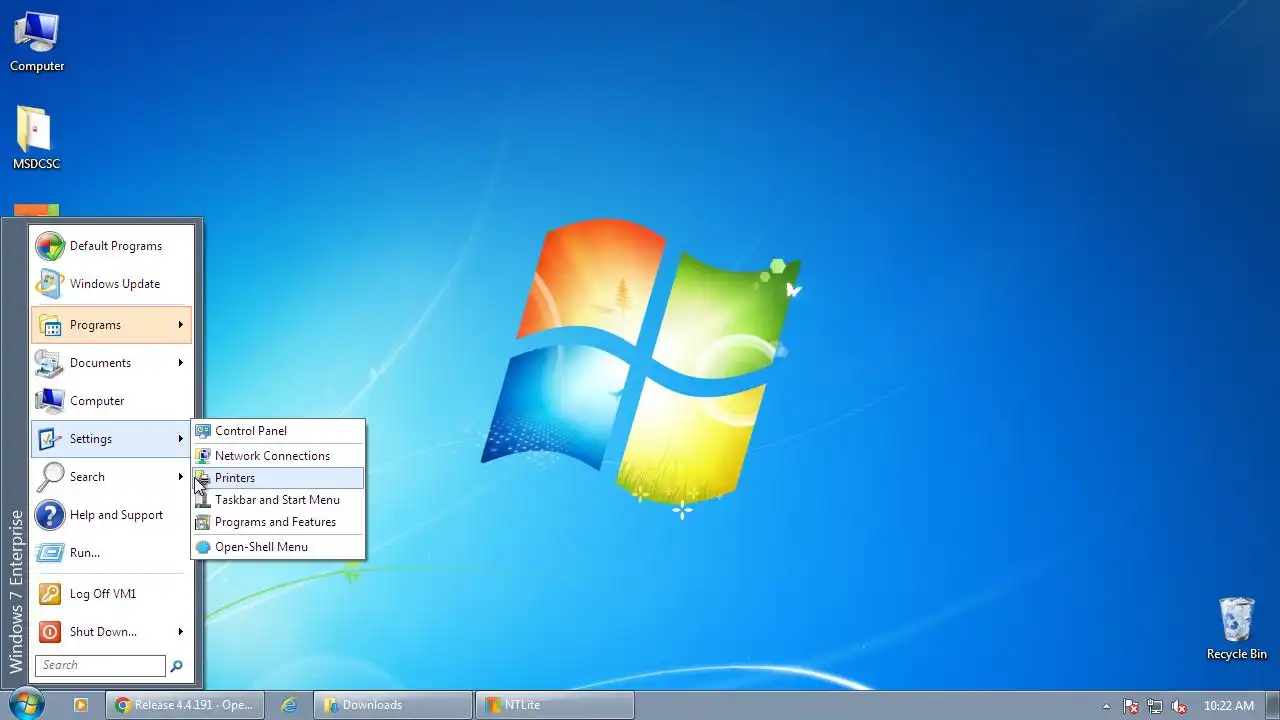Open the network tray icon
1280x720 pixels.
1155,706
